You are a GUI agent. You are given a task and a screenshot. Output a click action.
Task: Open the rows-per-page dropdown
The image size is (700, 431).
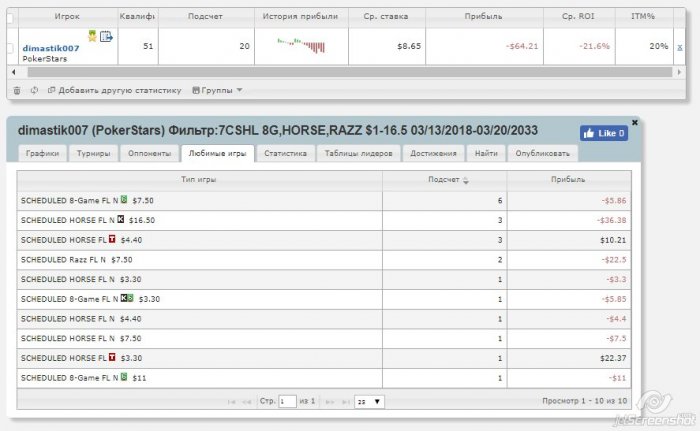(369, 402)
